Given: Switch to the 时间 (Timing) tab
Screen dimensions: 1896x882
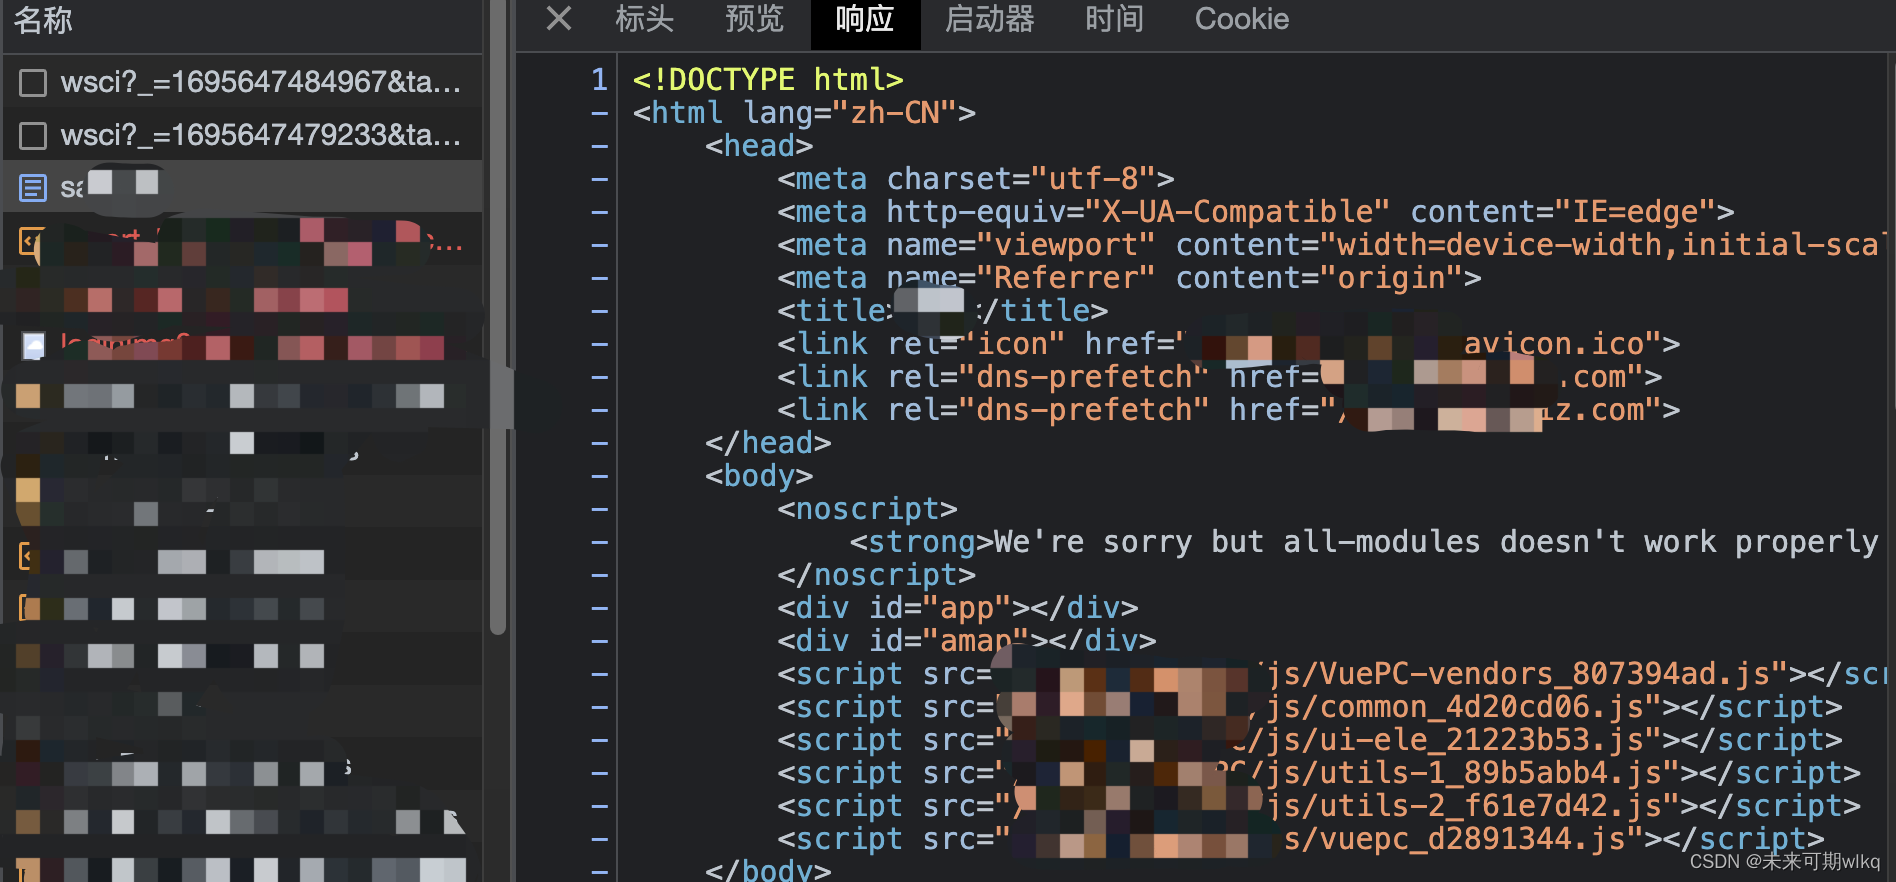Looking at the screenshot, I should pyautogui.click(x=1114, y=19).
